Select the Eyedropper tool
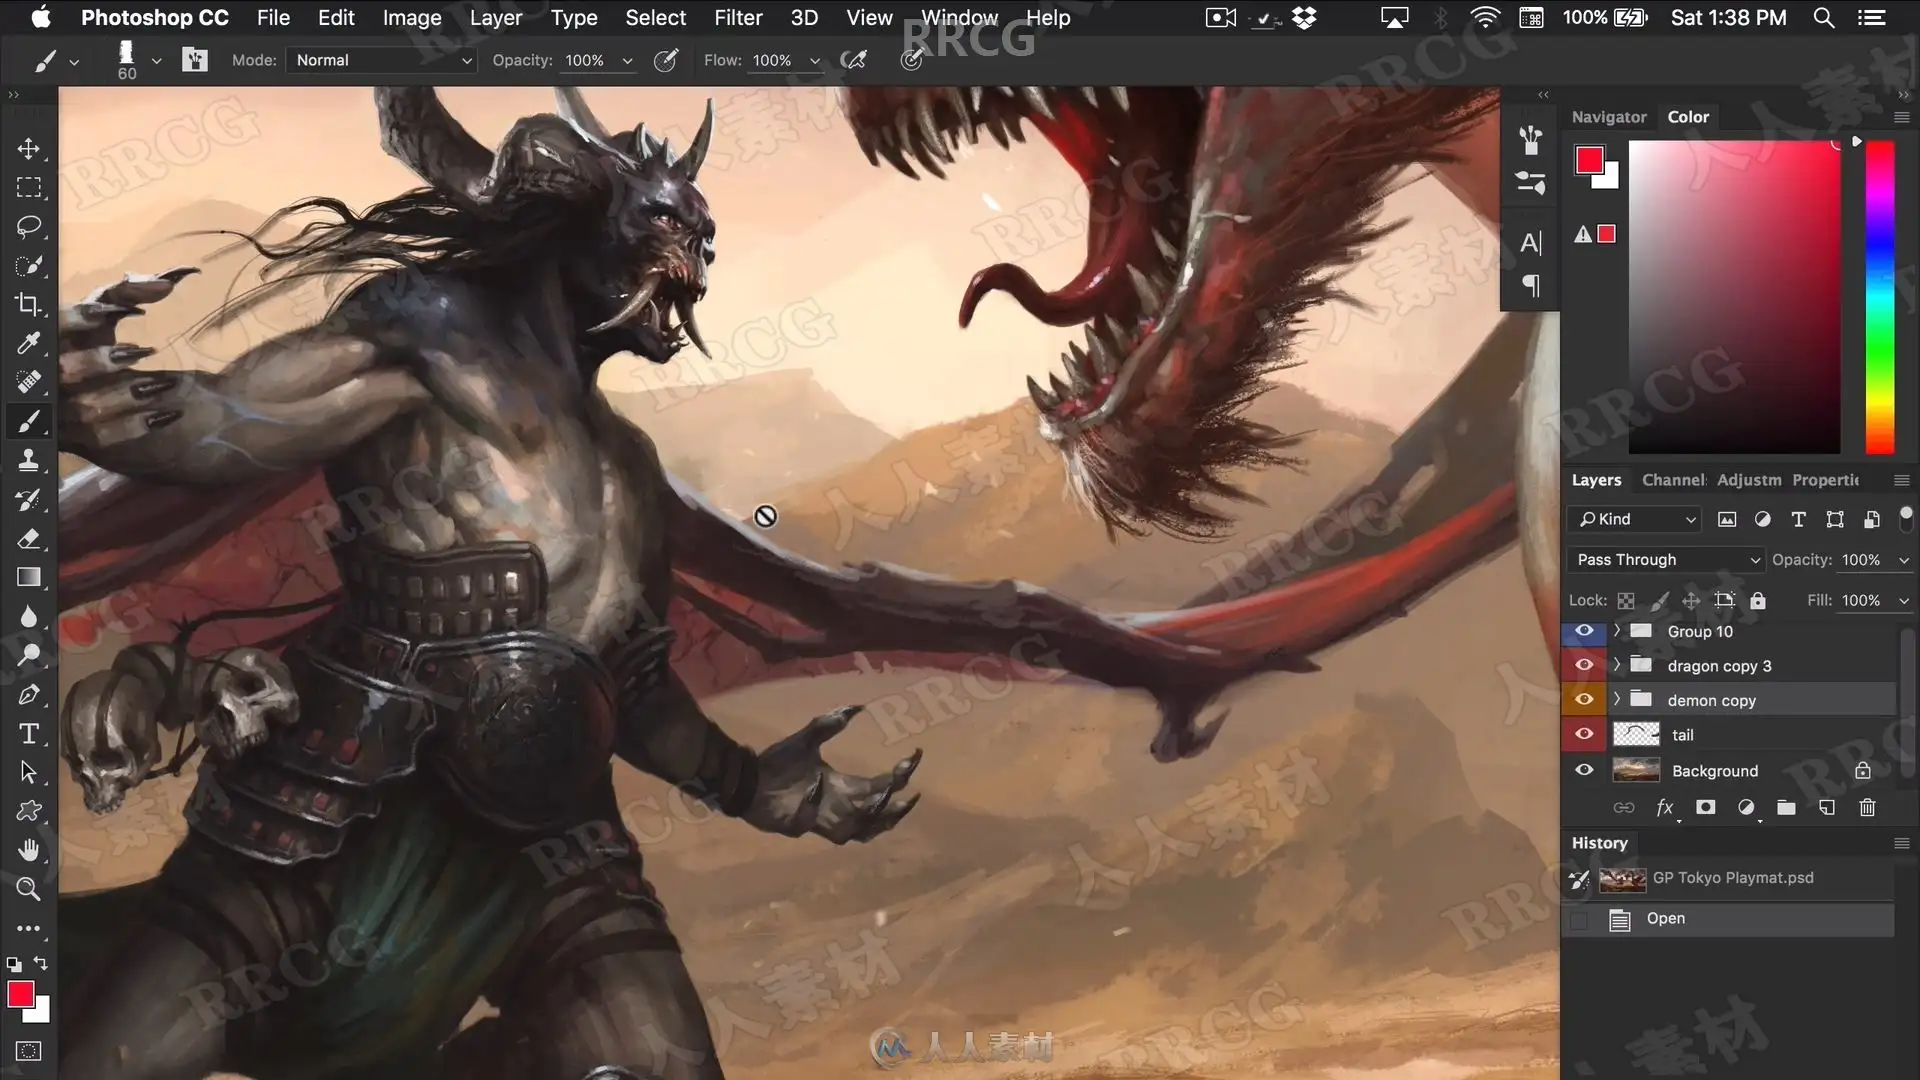This screenshot has width=1920, height=1080. pos(28,343)
